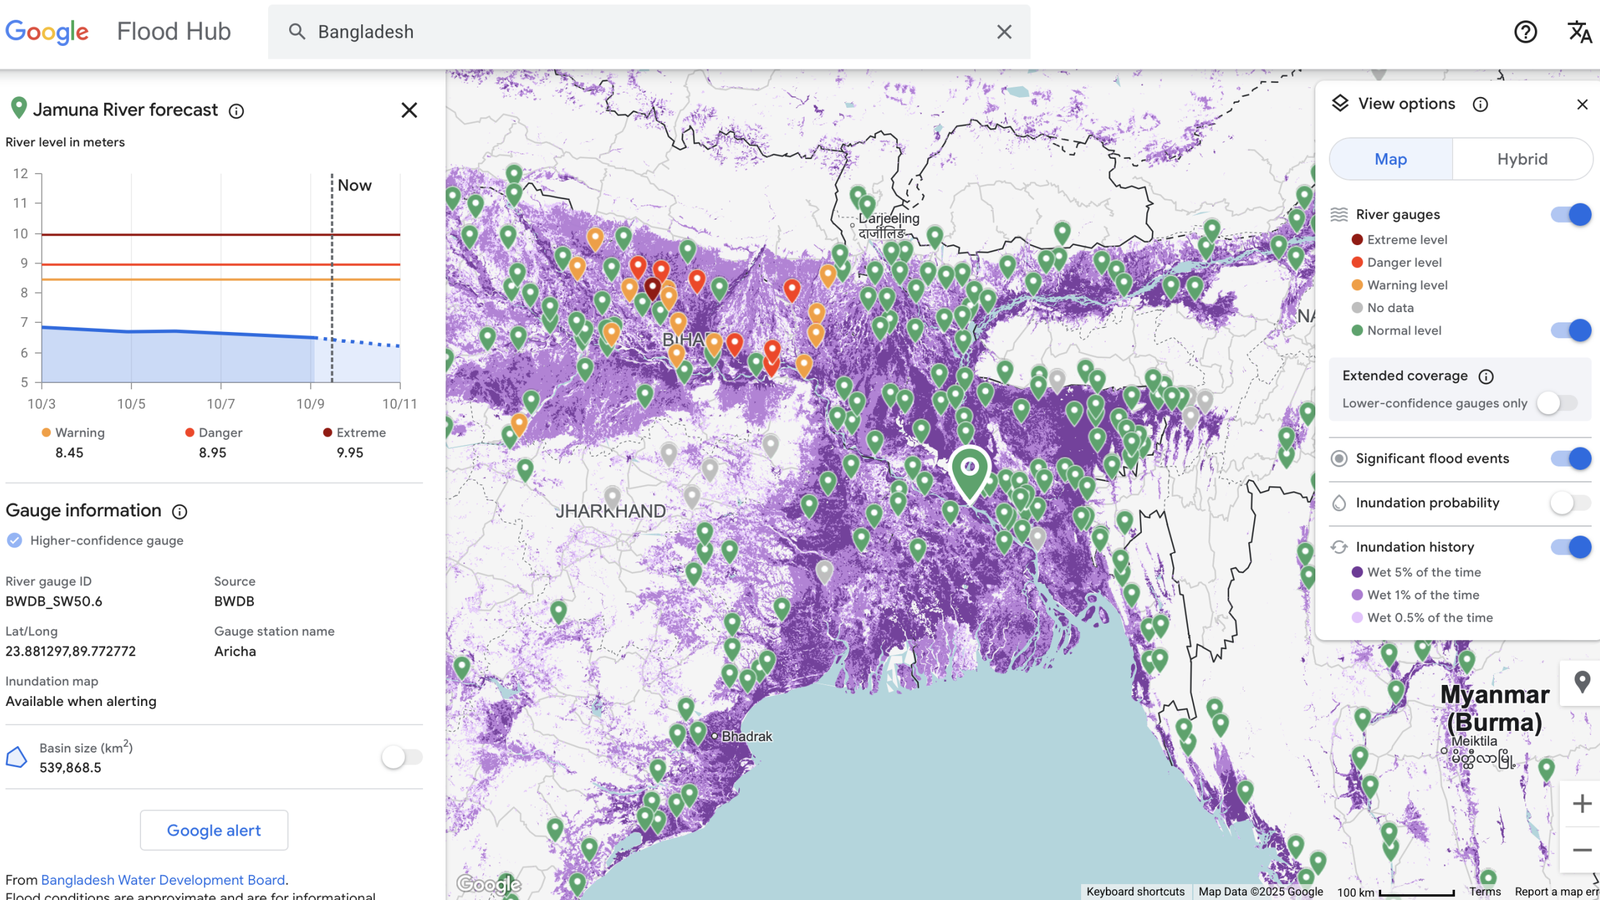Screen dimensions: 1600x900
Task: Click info icon beside Jamuna River forecast
Action: pyautogui.click(x=236, y=111)
